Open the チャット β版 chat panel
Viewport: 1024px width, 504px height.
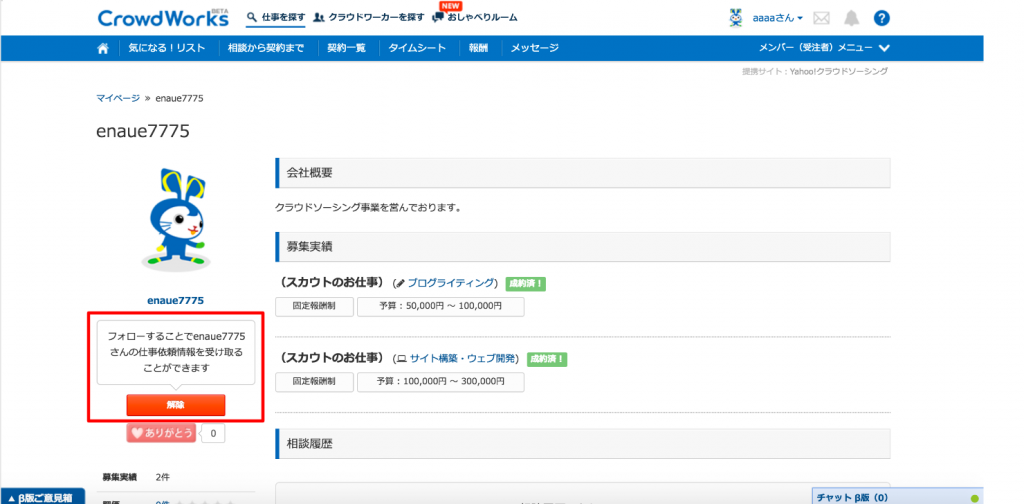[851, 497]
